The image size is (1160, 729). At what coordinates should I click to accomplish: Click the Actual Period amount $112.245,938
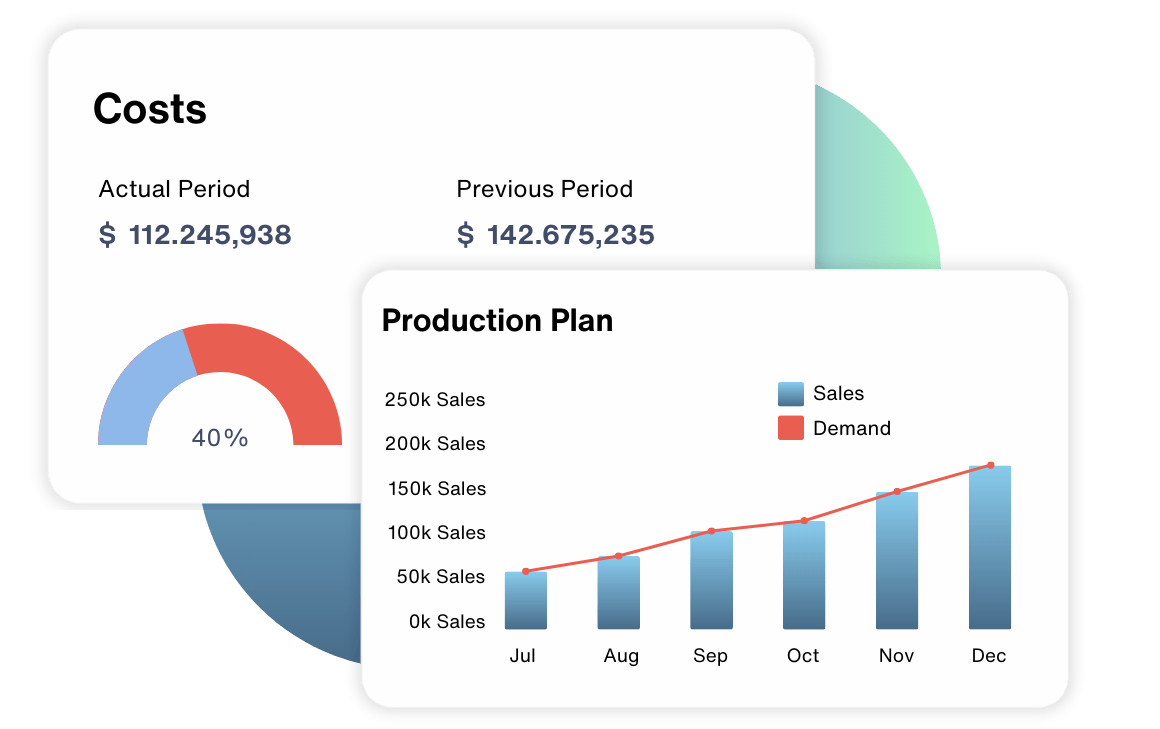[x=195, y=235]
